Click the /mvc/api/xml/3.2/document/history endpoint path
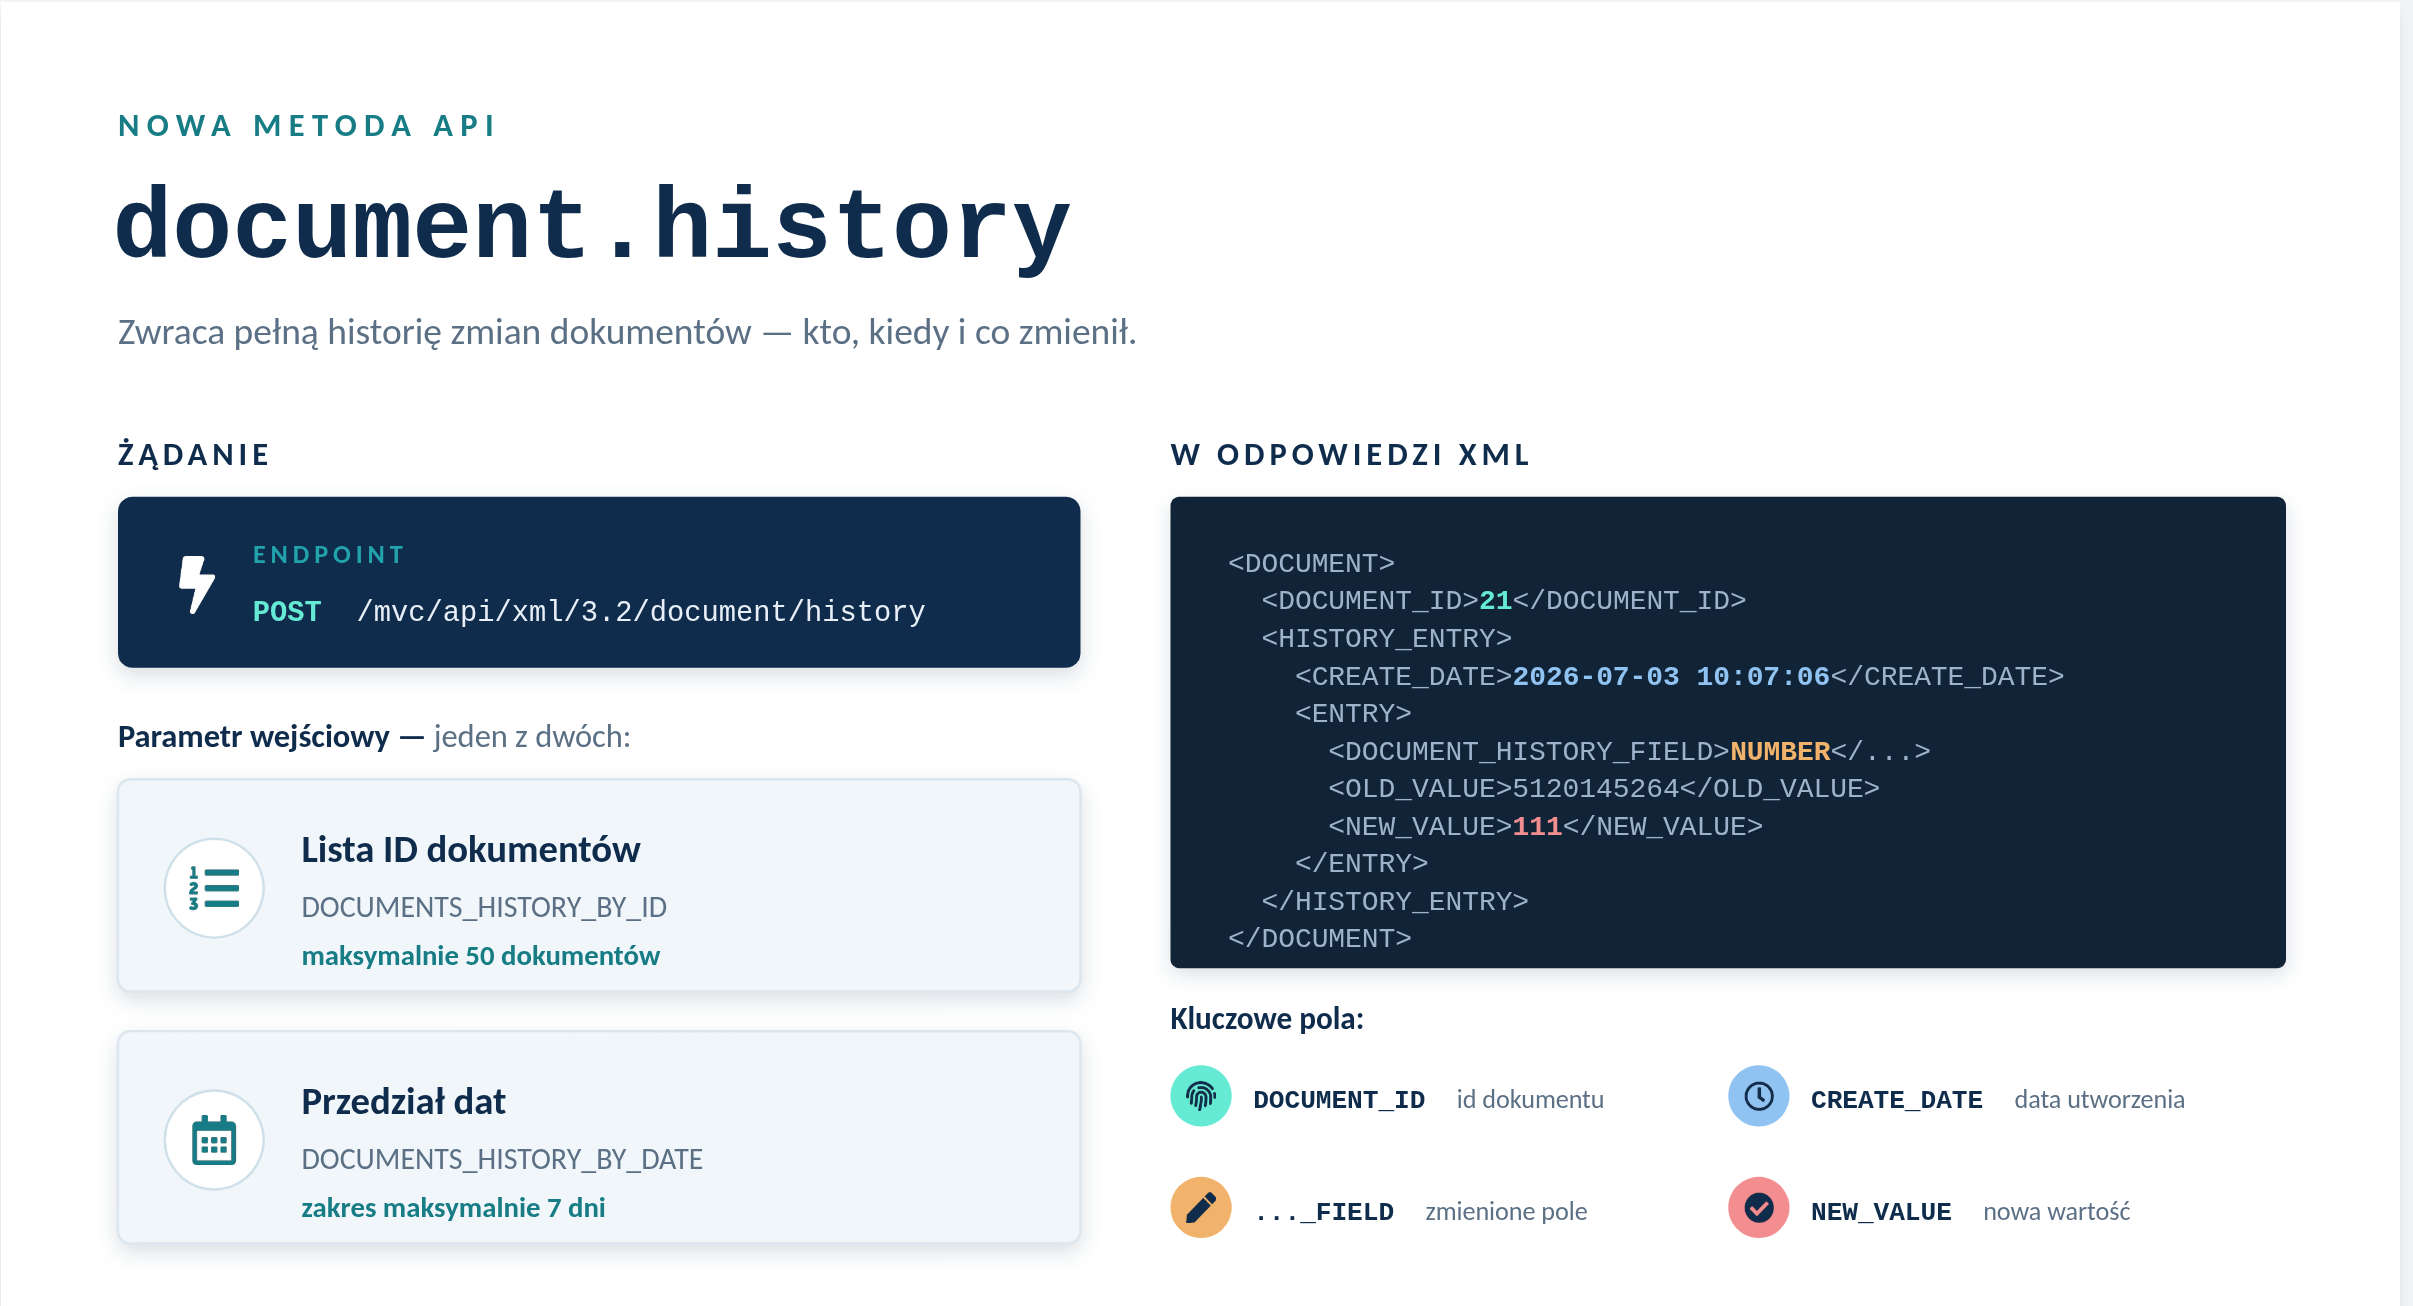This screenshot has height=1306, width=2413. (641, 612)
